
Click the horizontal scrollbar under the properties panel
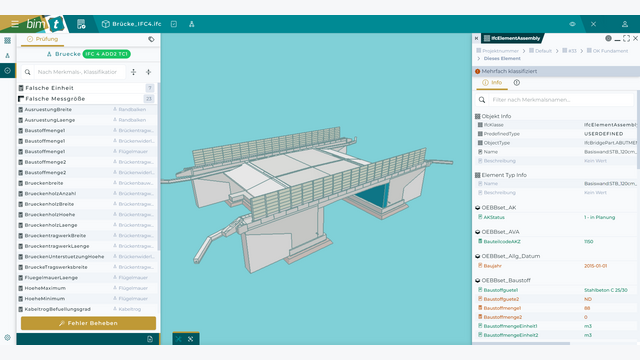click(521, 344)
